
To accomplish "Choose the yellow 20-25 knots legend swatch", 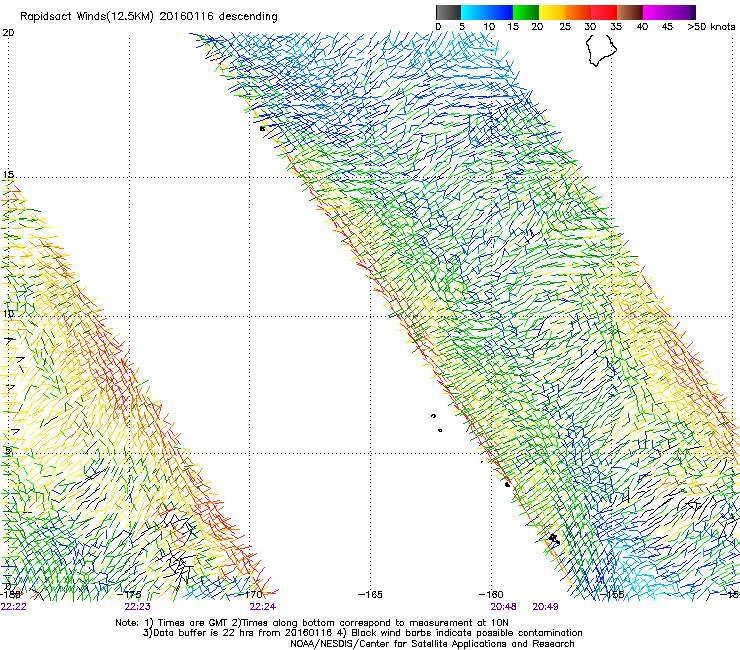I will point(552,12).
